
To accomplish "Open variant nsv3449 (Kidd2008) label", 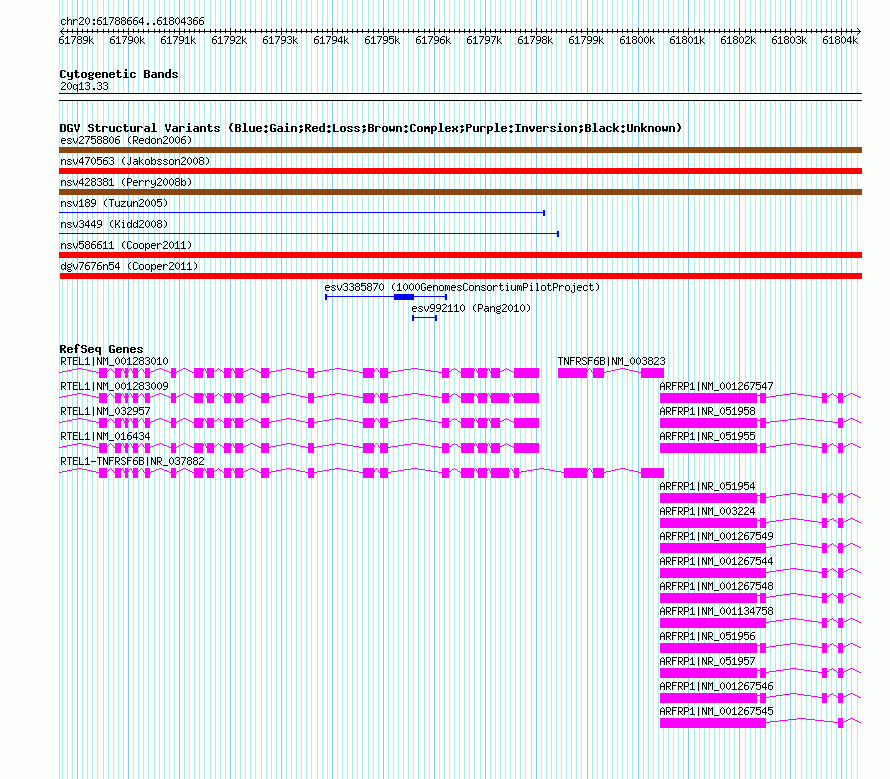I will click(114, 224).
